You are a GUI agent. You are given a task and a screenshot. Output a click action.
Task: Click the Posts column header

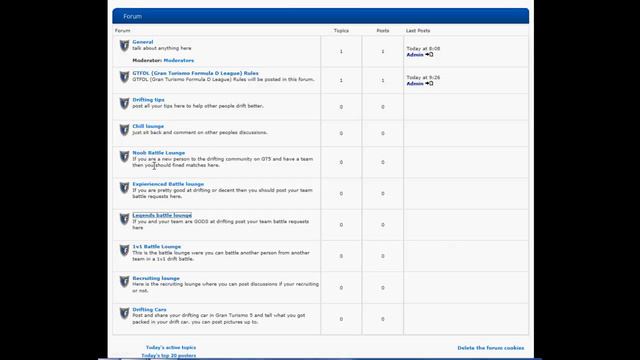[x=383, y=31]
